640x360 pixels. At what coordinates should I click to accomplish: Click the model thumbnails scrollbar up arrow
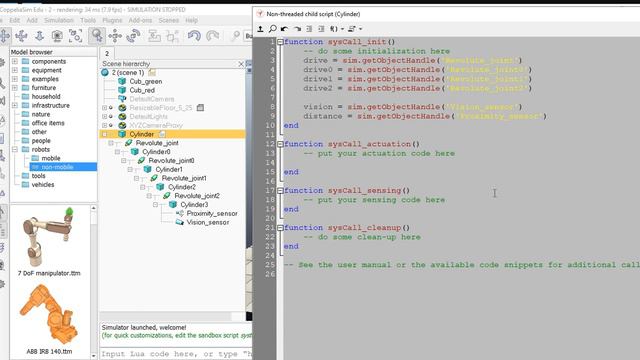[93, 208]
